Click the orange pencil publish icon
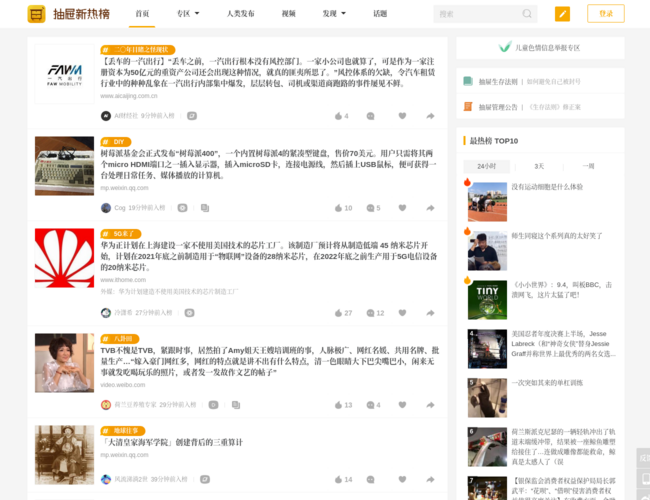This screenshot has height=500, width=650. 562,14
